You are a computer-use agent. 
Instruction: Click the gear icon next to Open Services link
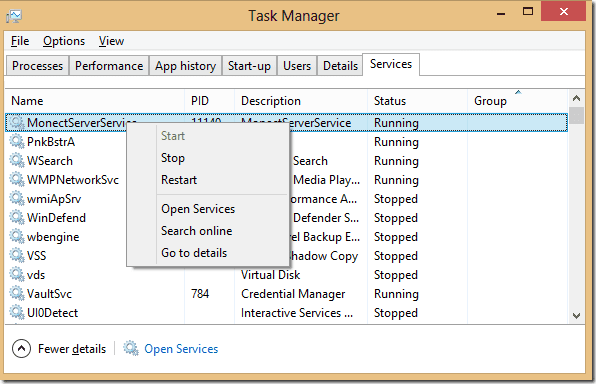point(131,348)
